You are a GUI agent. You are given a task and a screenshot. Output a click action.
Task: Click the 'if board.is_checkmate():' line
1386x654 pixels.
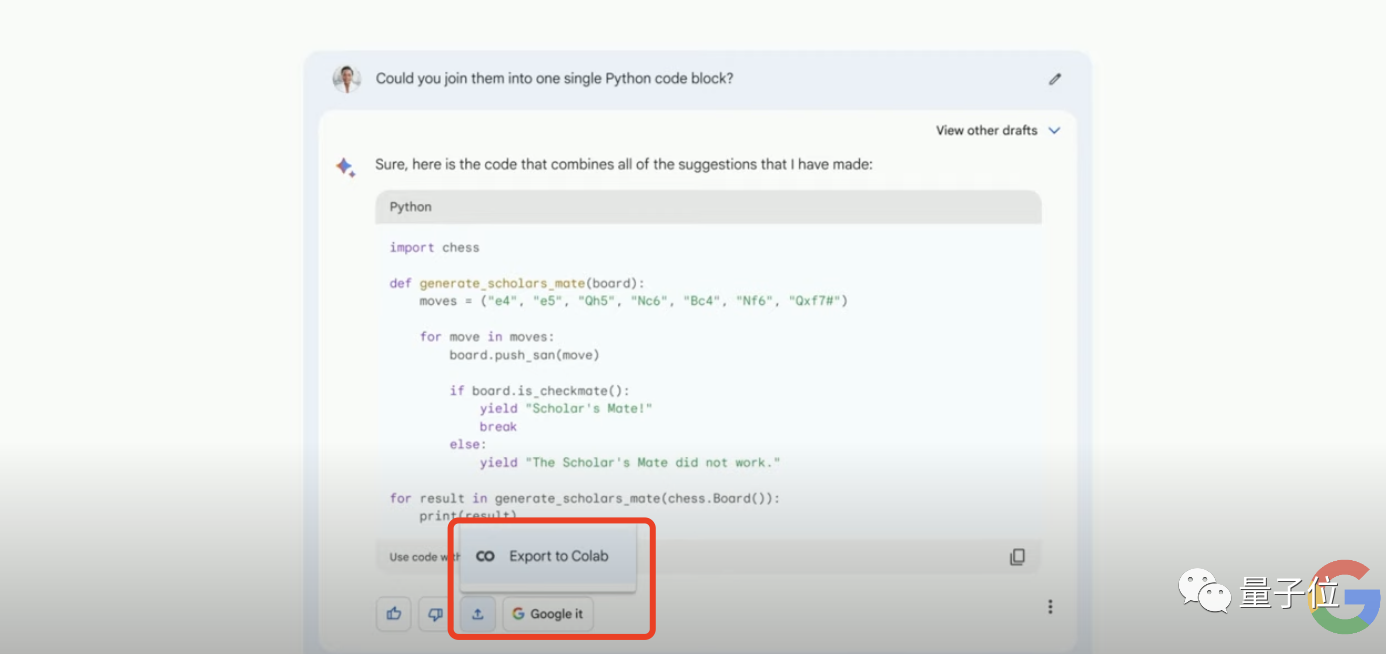click(x=539, y=390)
